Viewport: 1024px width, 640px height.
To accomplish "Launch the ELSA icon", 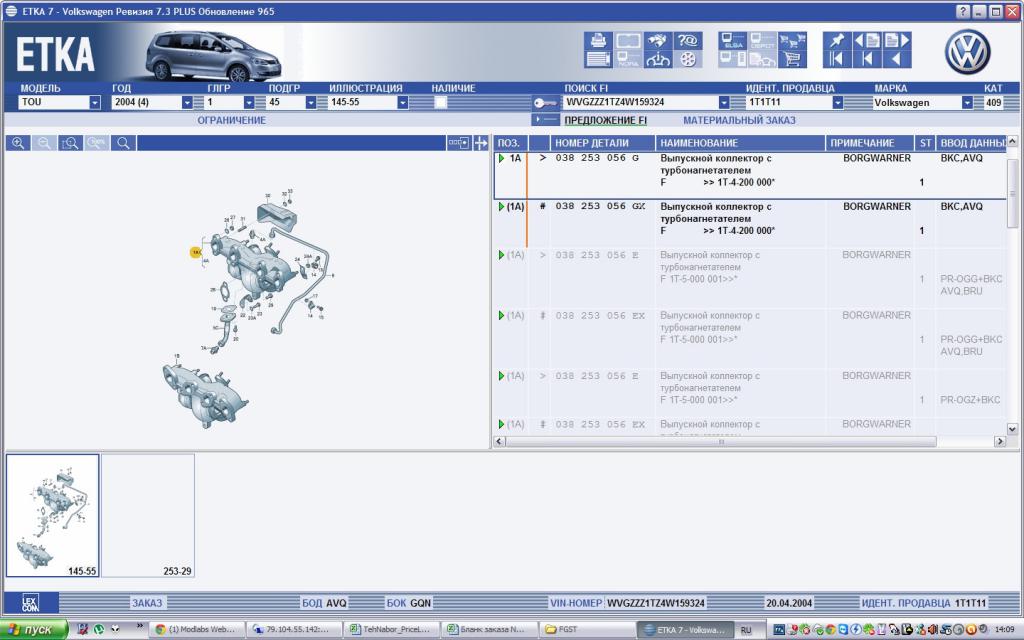I will pos(732,40).
